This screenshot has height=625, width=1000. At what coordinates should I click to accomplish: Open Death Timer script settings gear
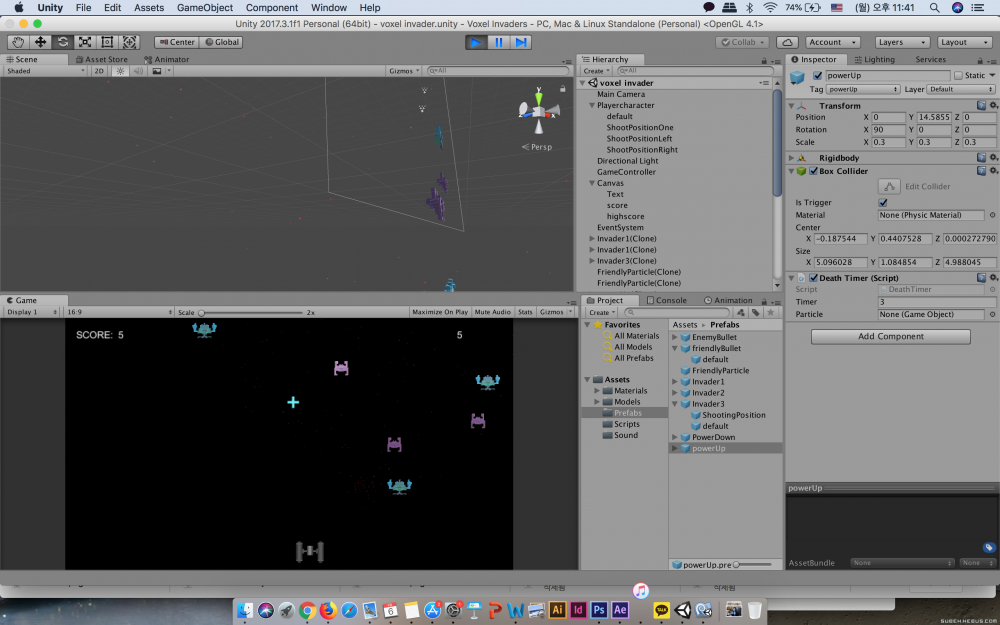pos(993,278)
